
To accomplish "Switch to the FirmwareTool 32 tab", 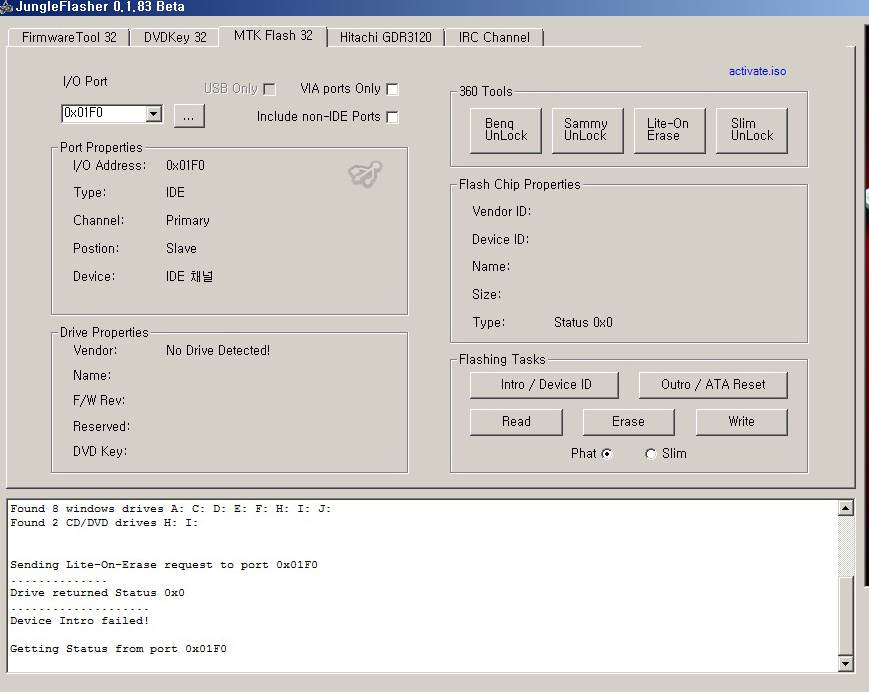I will 69,37.
